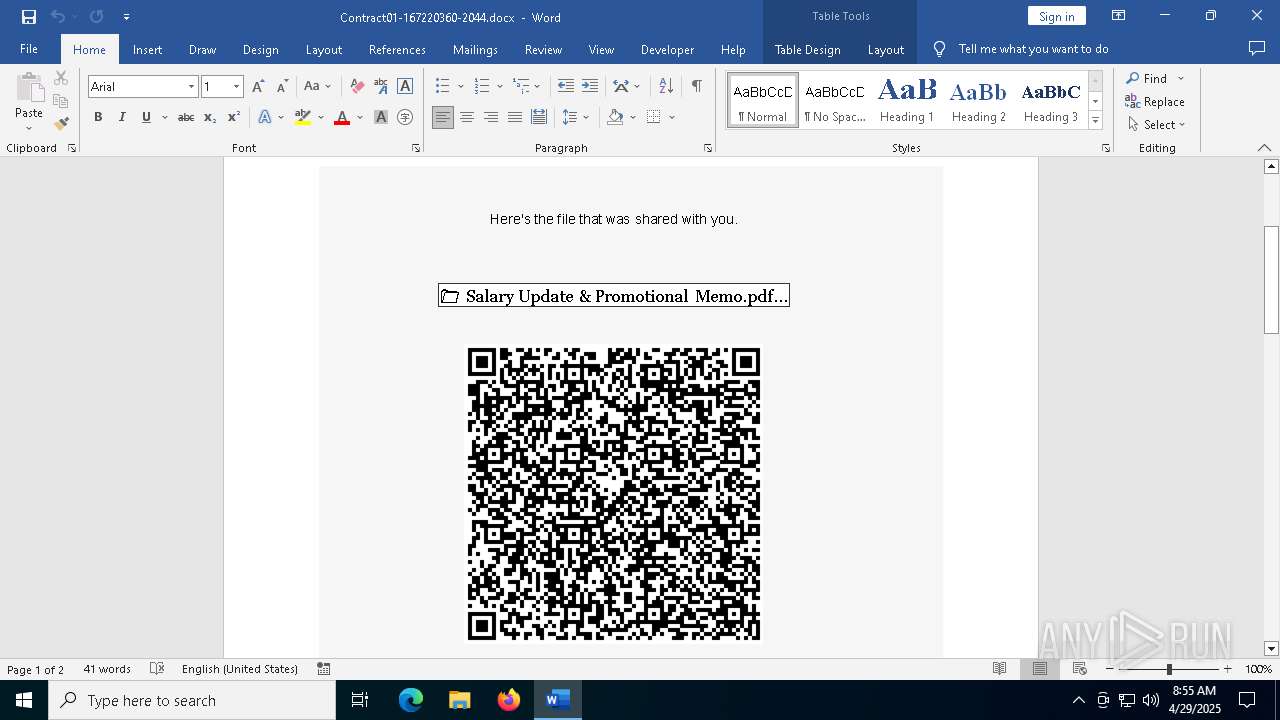The height and width of the screenshot is (720, 1280).
Task: Open the Numbering list dropdown
Action: tap(500, 87)
